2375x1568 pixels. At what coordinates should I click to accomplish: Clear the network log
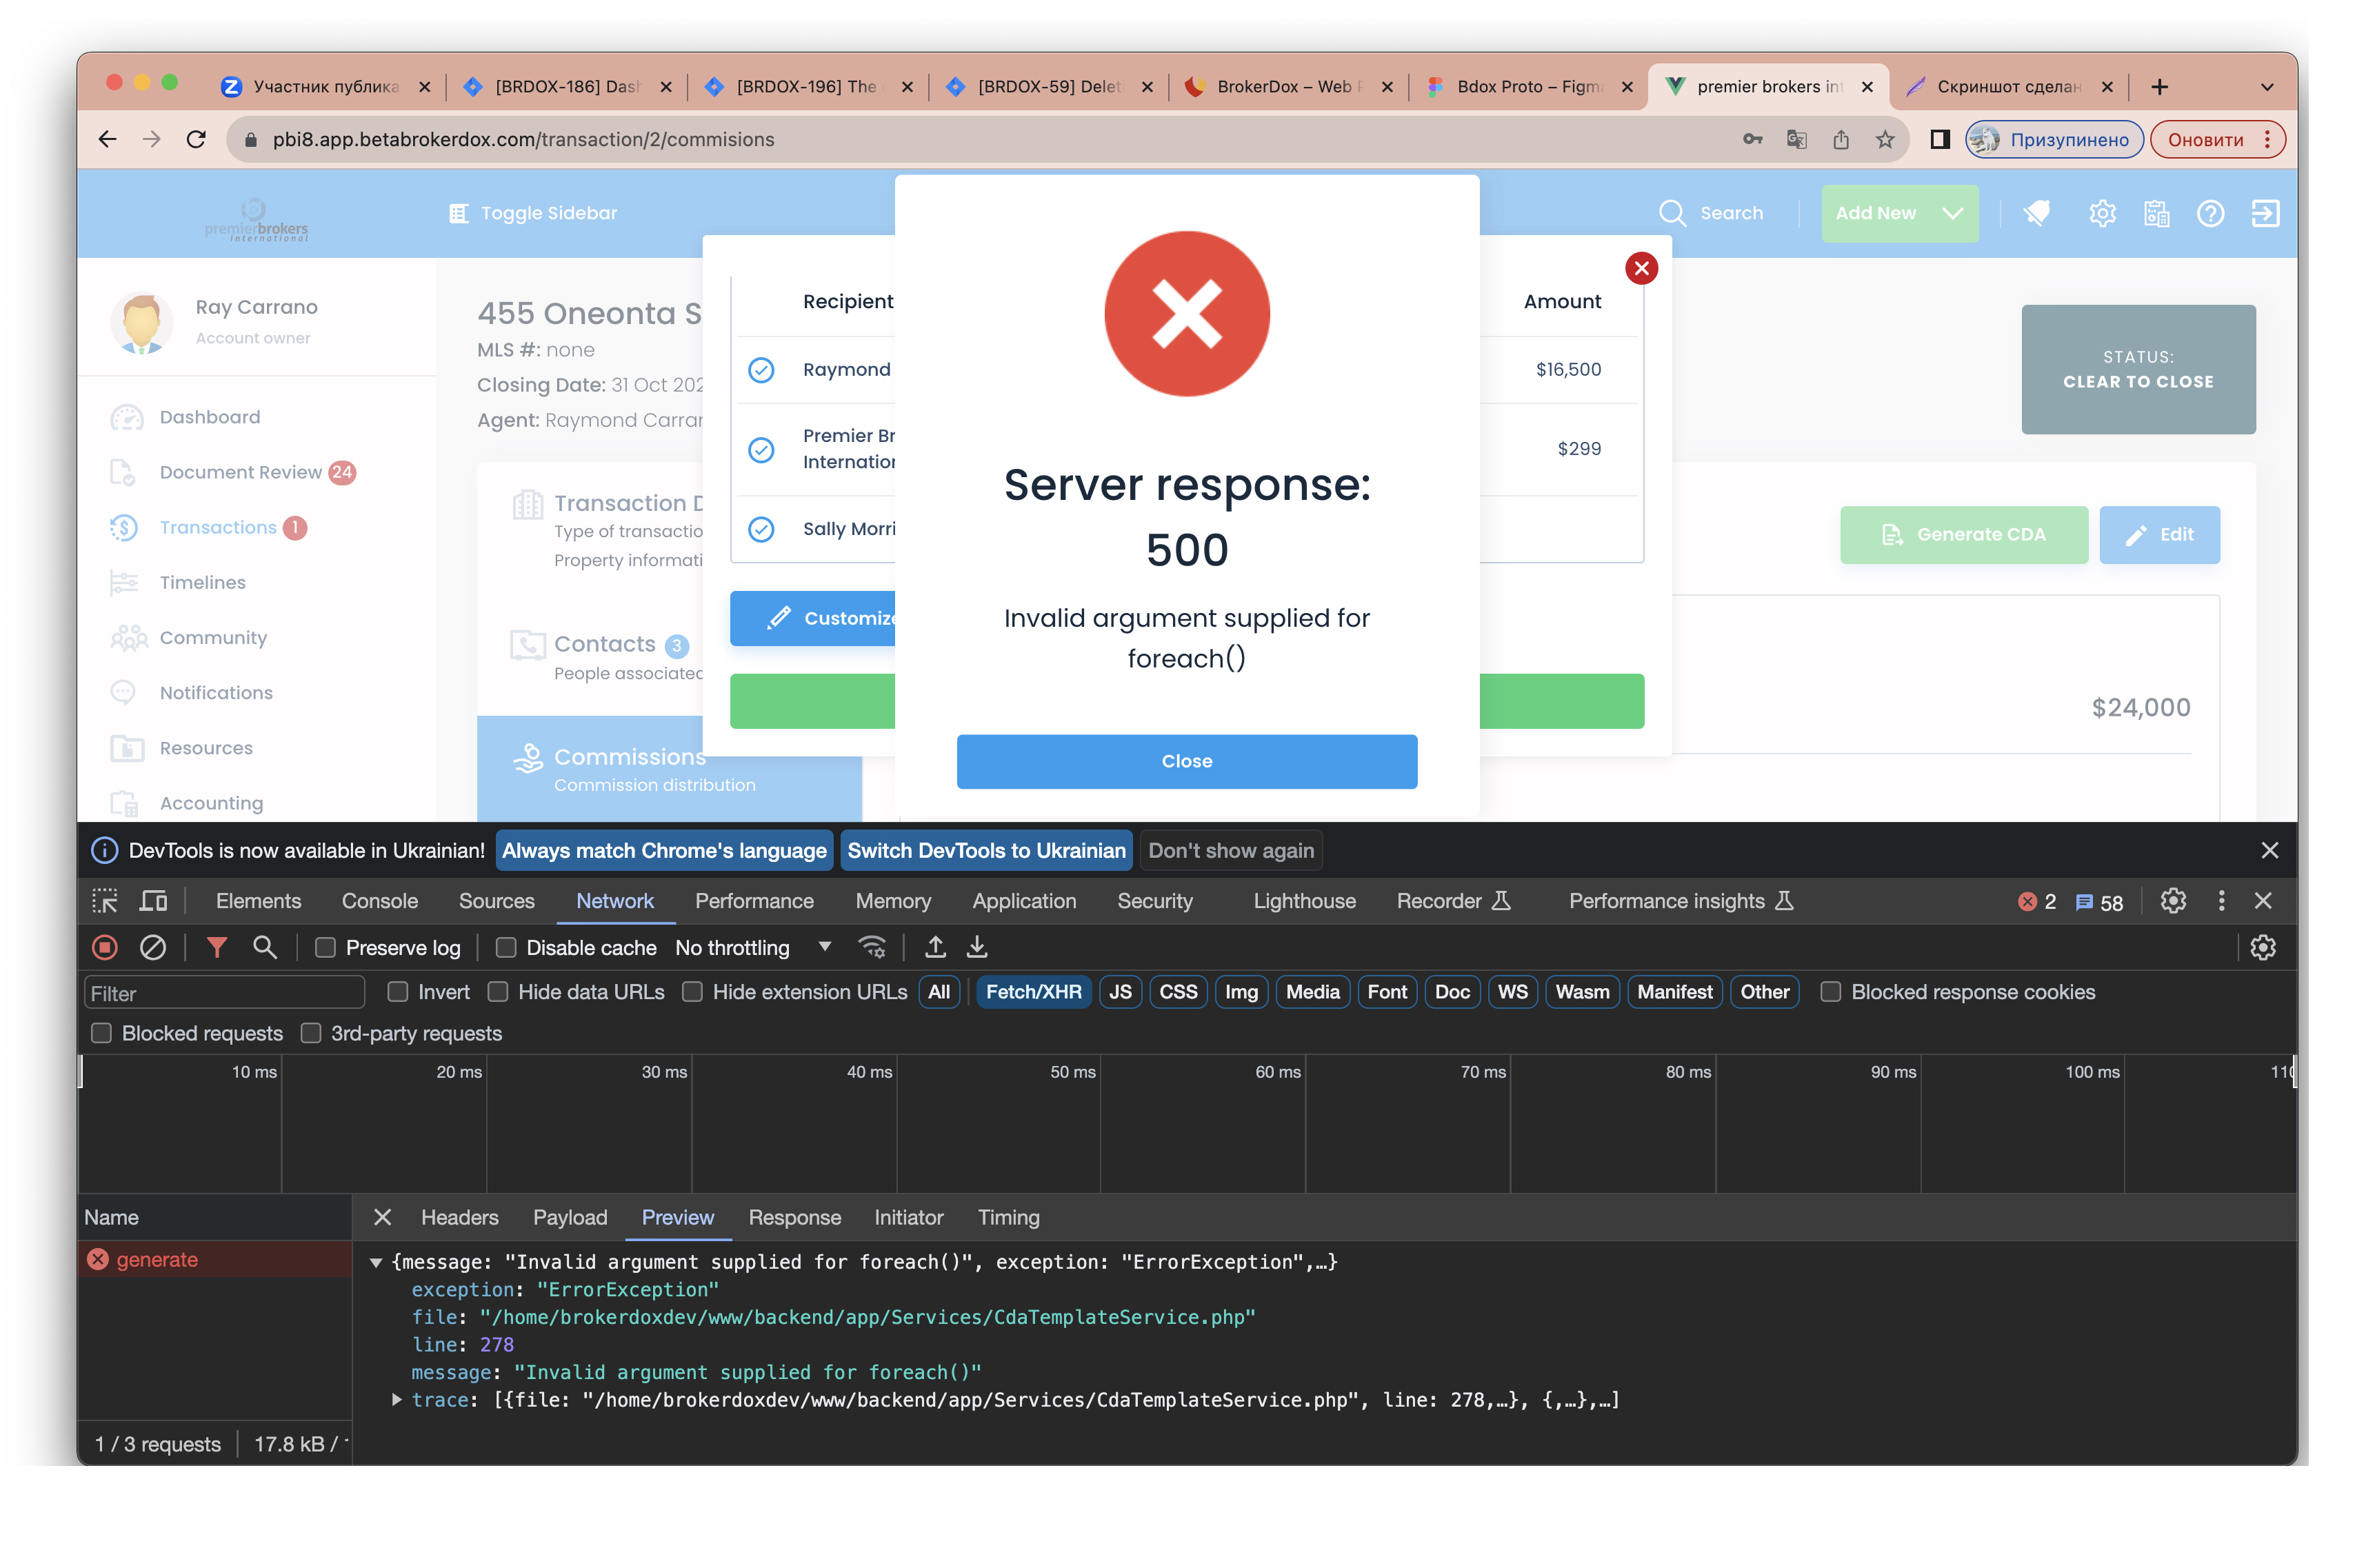152,947
